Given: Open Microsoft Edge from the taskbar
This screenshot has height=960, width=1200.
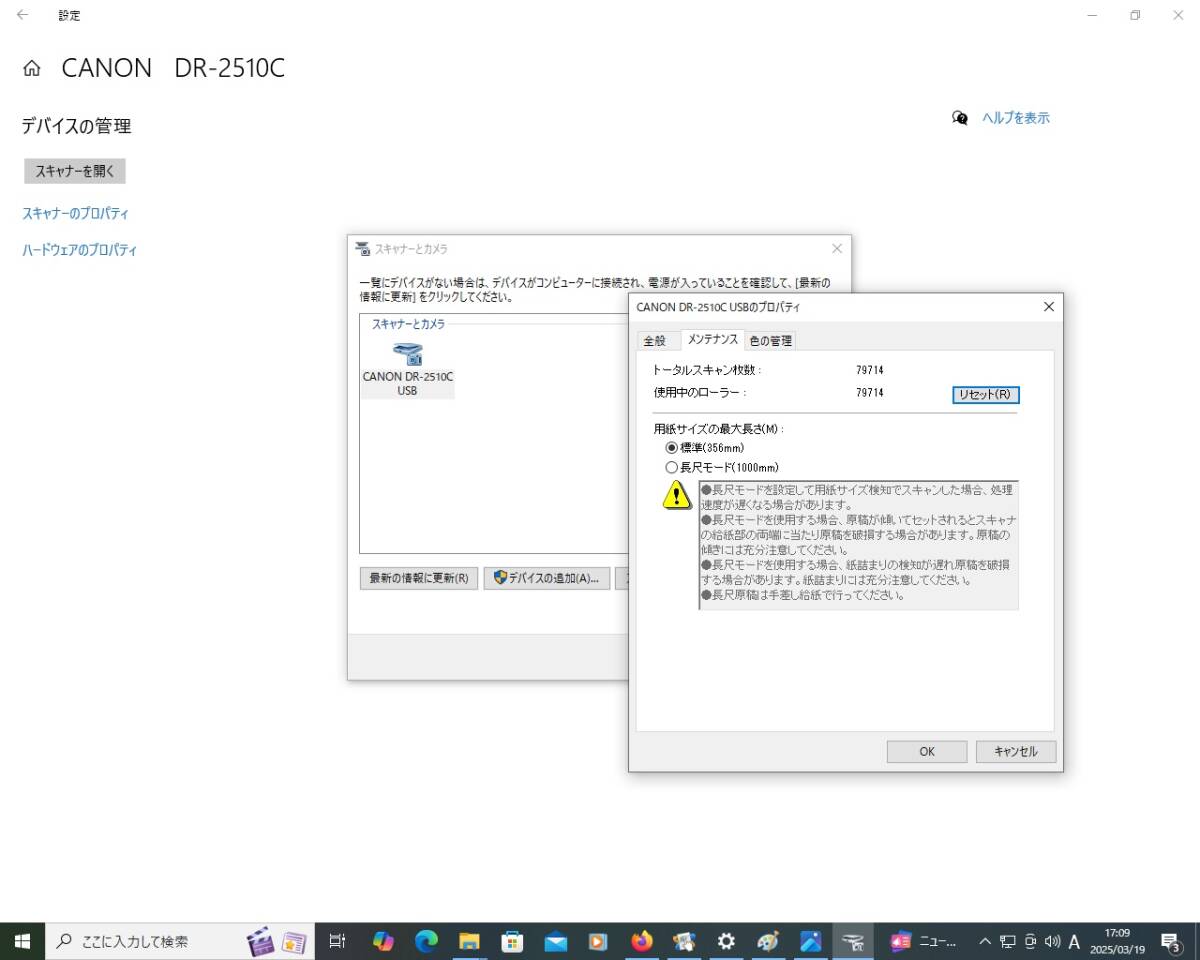Looking at the screenshot, I should [426, 941].
